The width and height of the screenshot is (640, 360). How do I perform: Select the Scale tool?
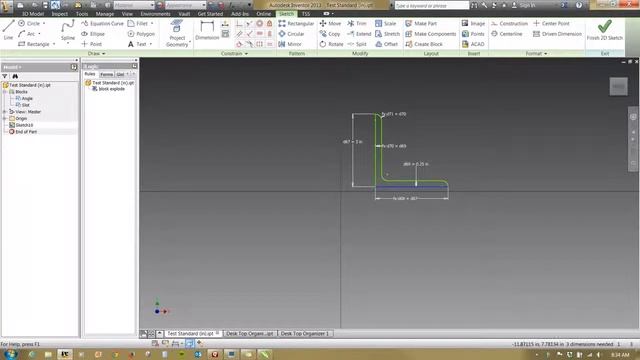386,24
